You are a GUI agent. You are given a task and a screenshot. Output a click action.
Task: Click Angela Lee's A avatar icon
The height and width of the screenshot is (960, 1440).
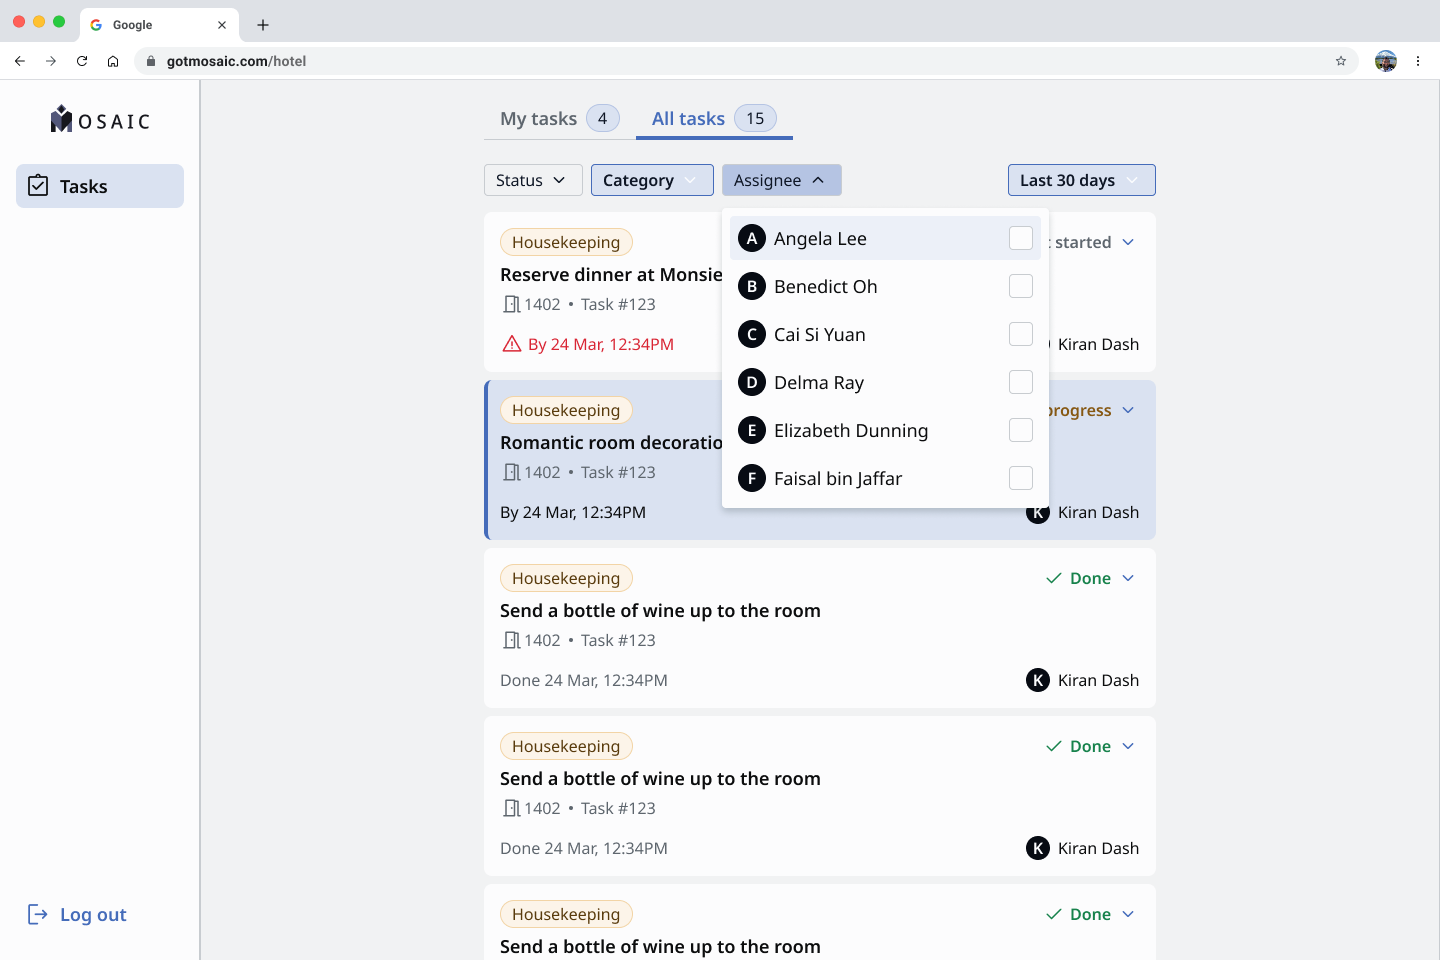point(752,238)
